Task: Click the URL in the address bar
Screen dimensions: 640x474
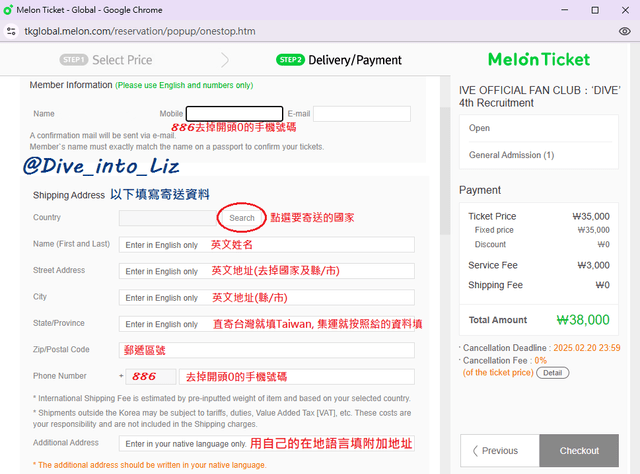Action: point(140,31)
